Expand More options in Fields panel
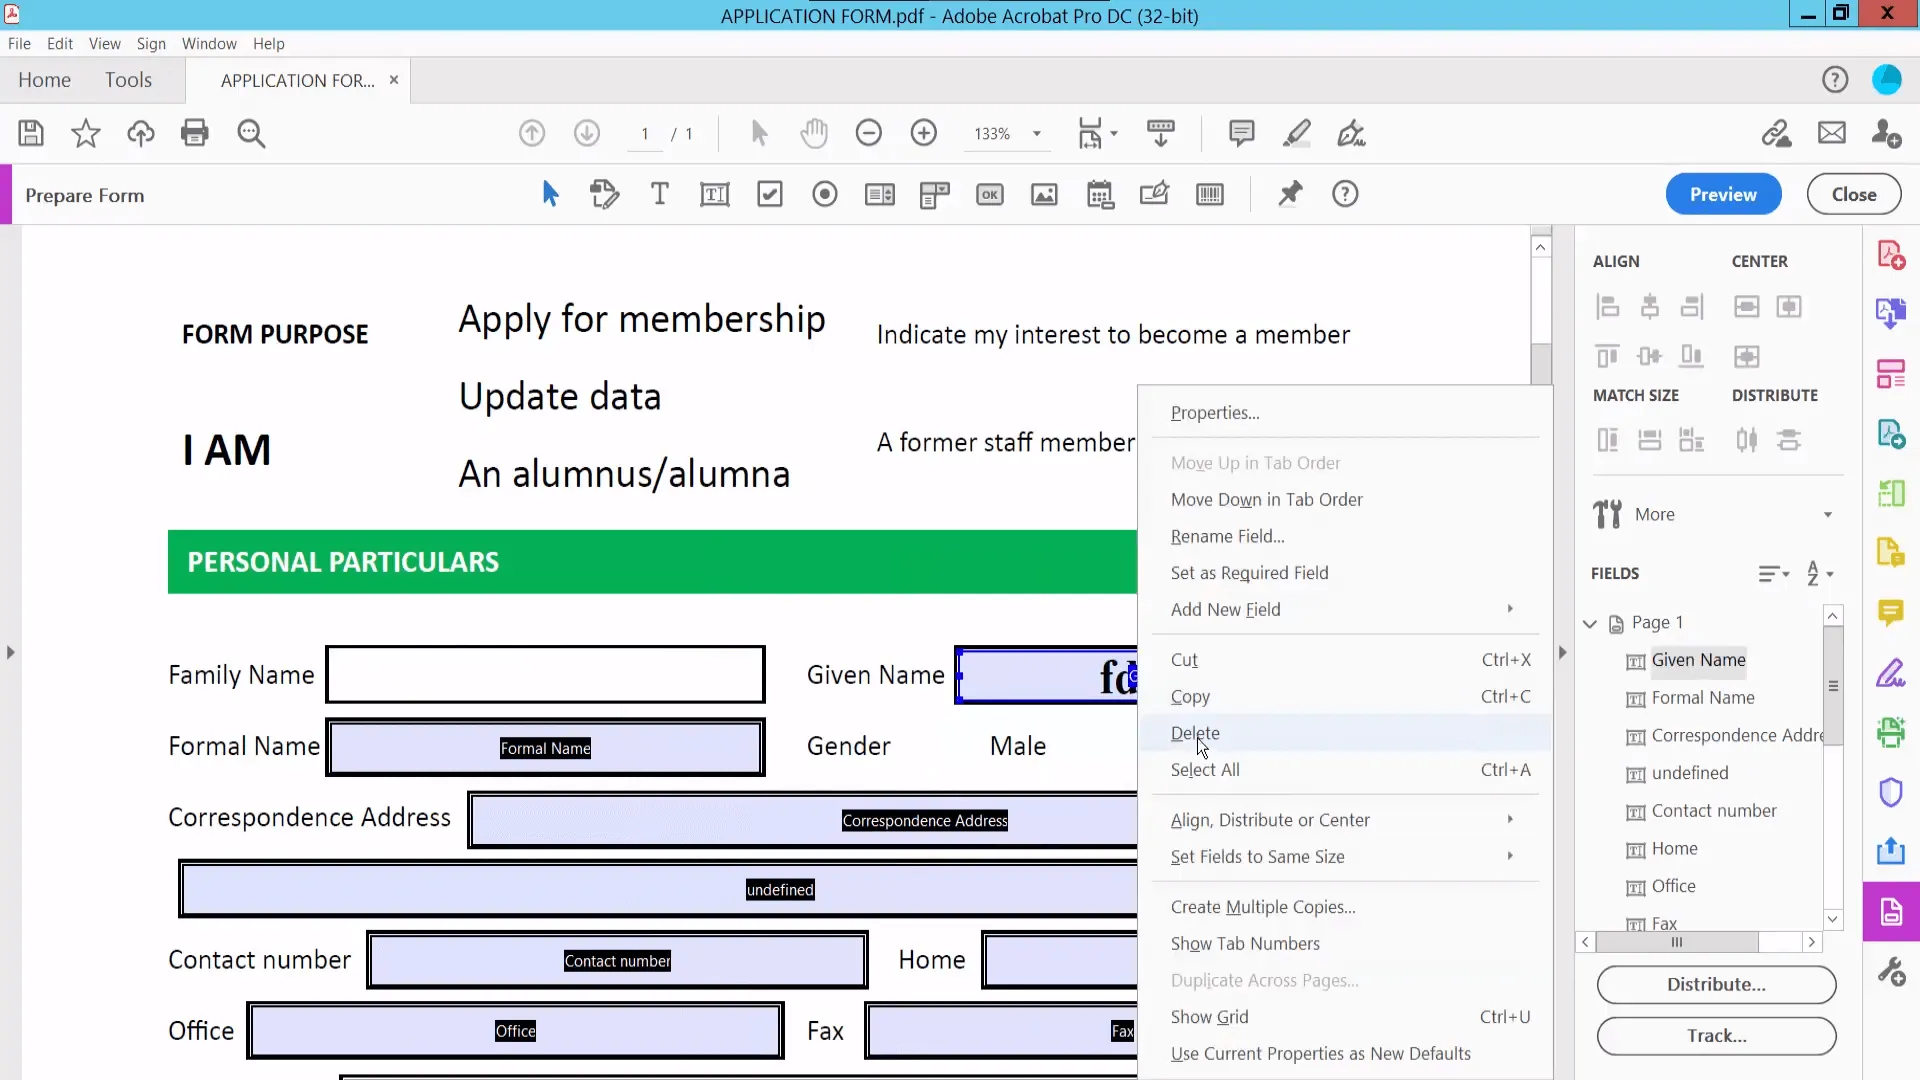 coord(1774,572)
